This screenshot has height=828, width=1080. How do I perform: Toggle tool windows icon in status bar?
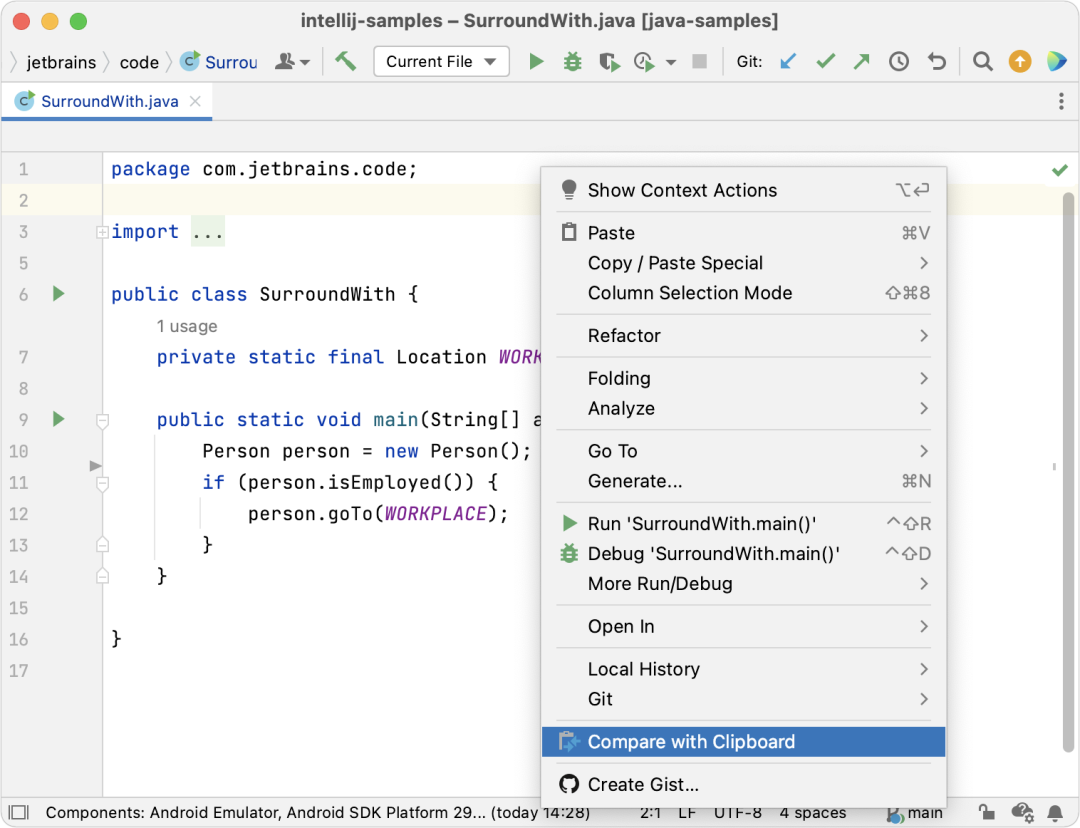(19, 812)
